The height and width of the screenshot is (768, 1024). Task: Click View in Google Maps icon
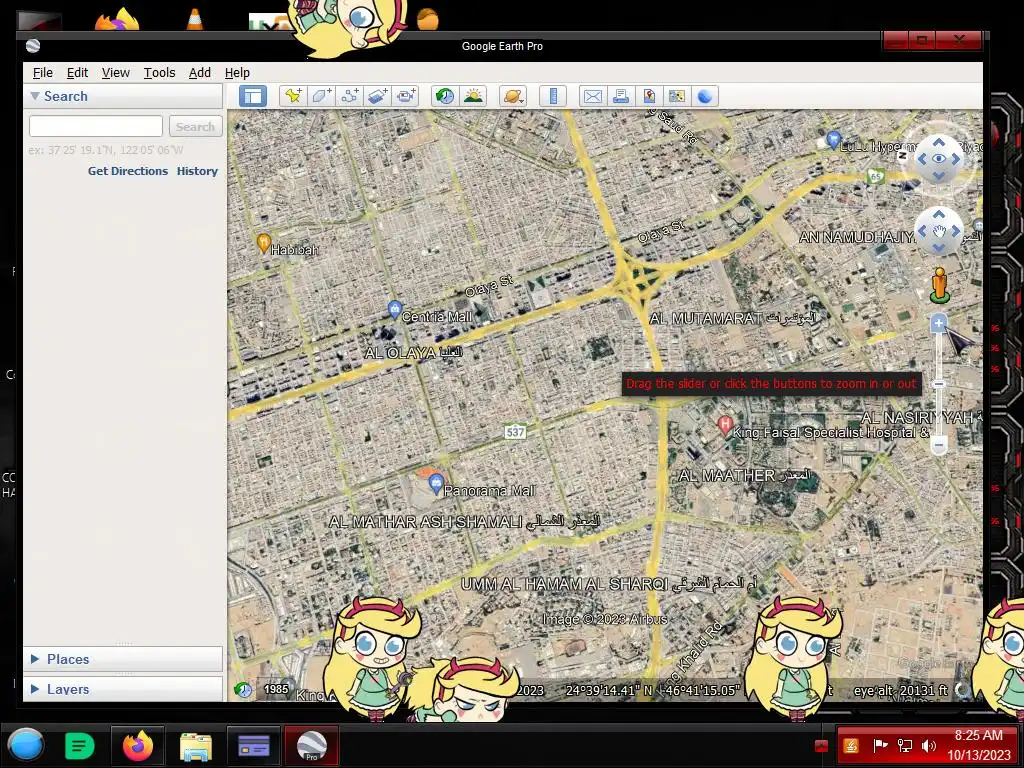[677, 97]
